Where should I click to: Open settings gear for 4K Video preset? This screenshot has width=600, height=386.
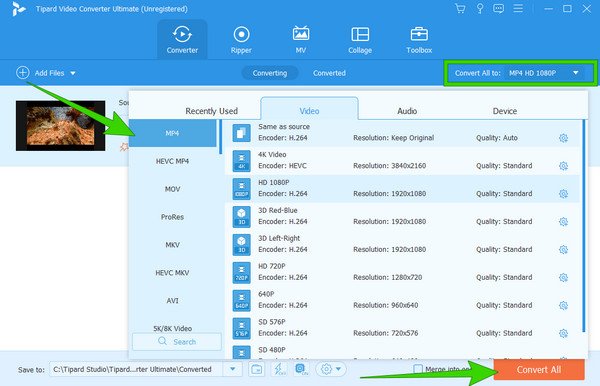click(563, 166)
